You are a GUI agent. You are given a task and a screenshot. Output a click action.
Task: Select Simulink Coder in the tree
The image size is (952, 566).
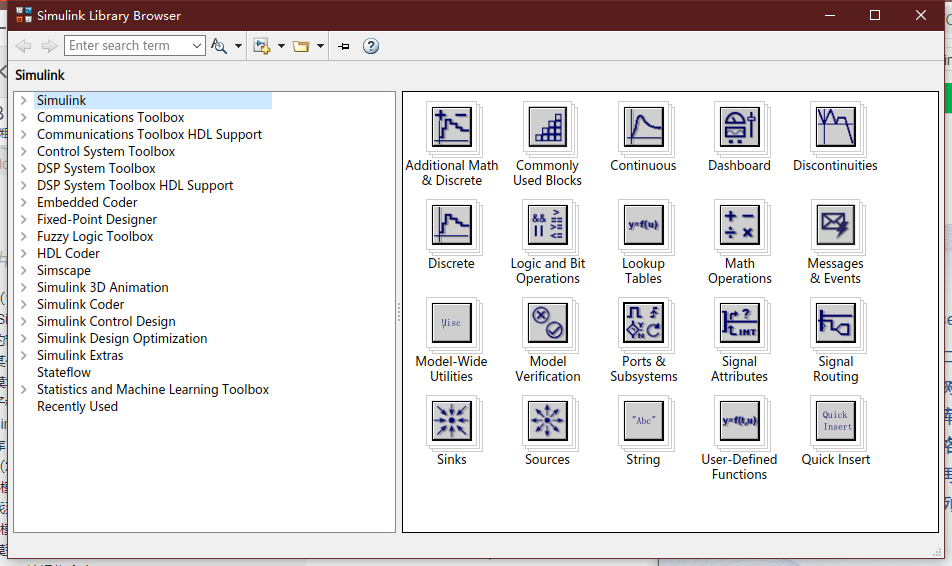80,304
